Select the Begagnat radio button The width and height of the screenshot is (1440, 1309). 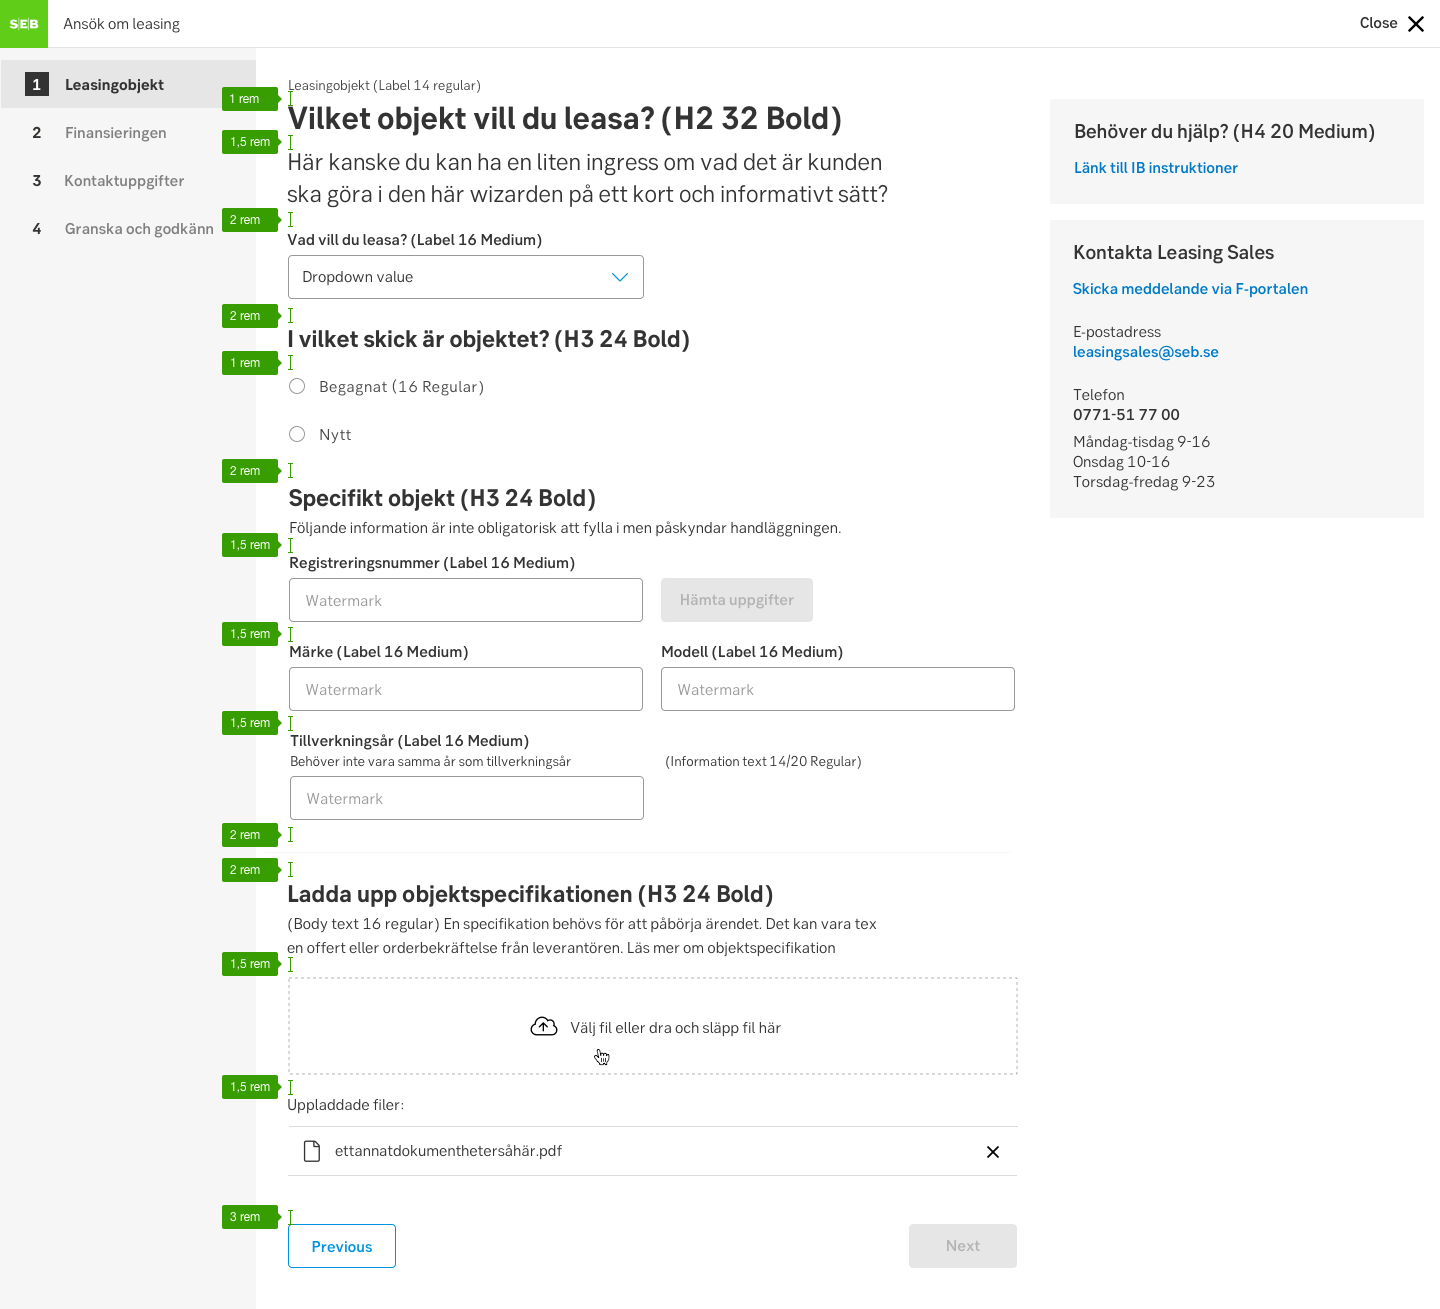pyautogui.click(x=297, y=386)
